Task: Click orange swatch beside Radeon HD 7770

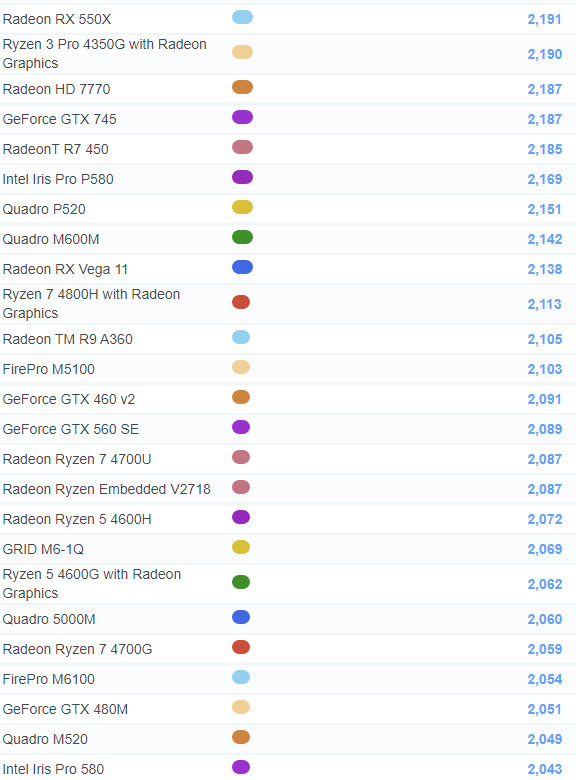Action: coord(242,87)
